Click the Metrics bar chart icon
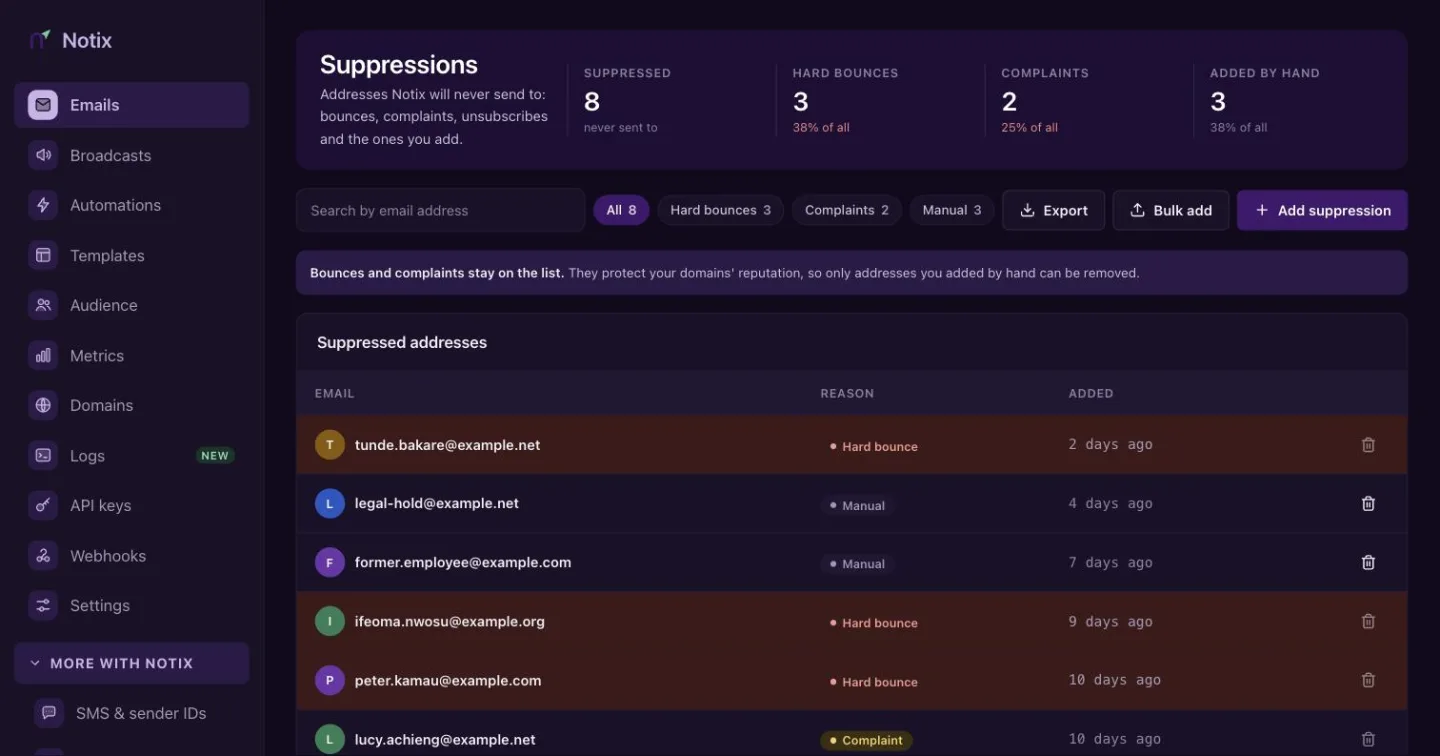This screenshot has width=1440, height=756. (43, 355)
